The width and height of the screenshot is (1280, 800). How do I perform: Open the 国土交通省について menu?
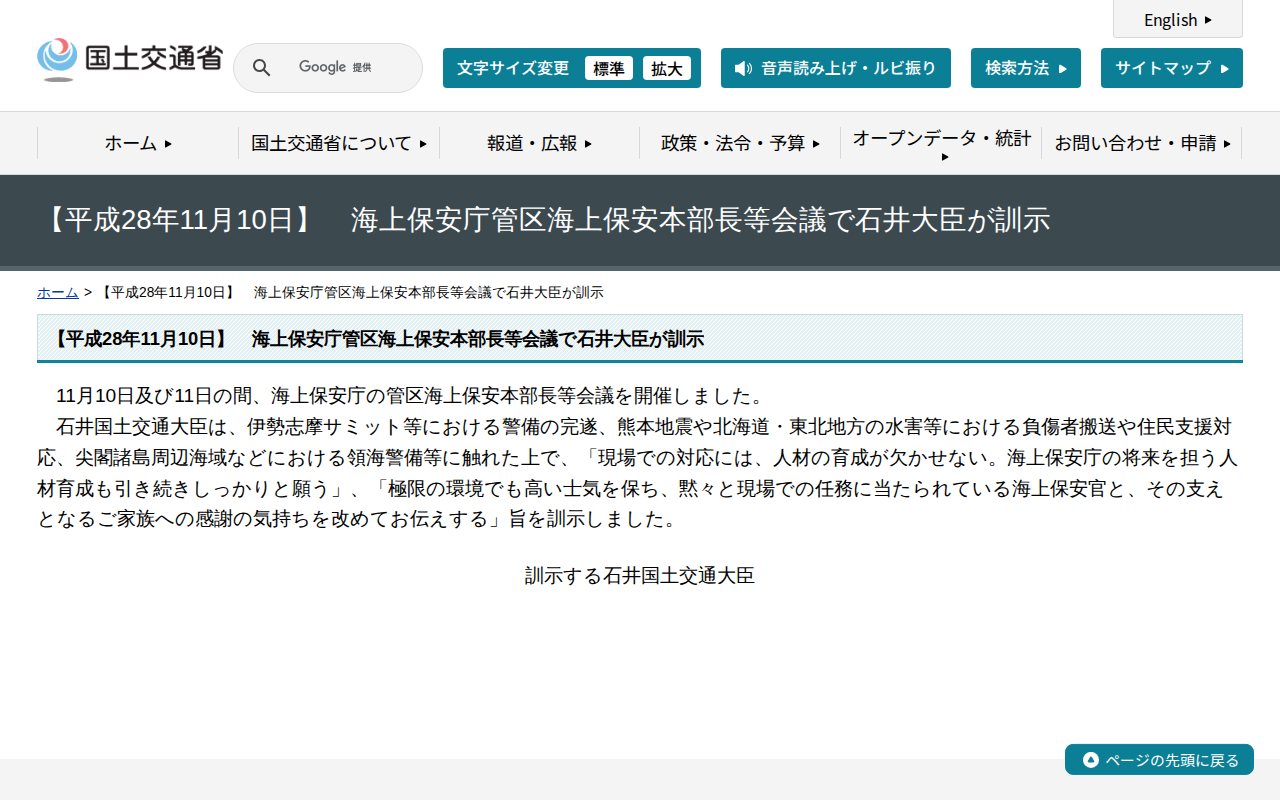[x=338, y=143]
